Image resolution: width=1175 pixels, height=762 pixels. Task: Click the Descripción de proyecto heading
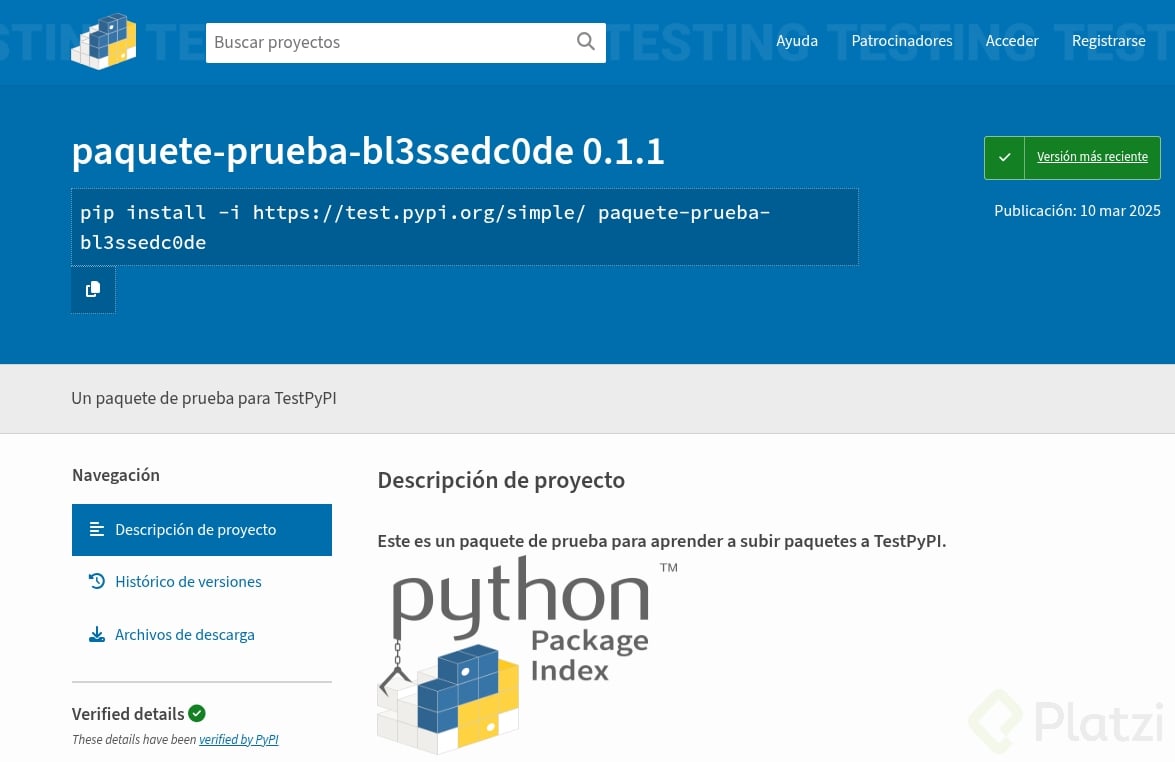click(x=501, y=480)
